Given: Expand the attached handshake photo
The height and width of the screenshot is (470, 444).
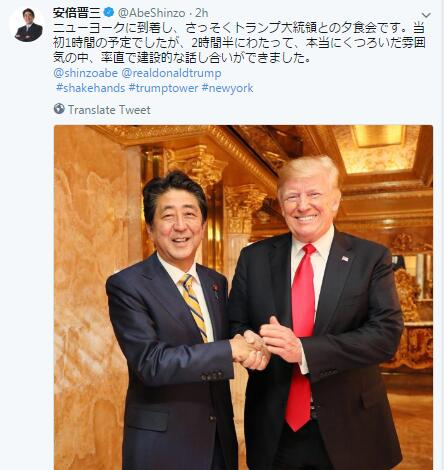Looking at the screenshot, I should tap(243, 297).
